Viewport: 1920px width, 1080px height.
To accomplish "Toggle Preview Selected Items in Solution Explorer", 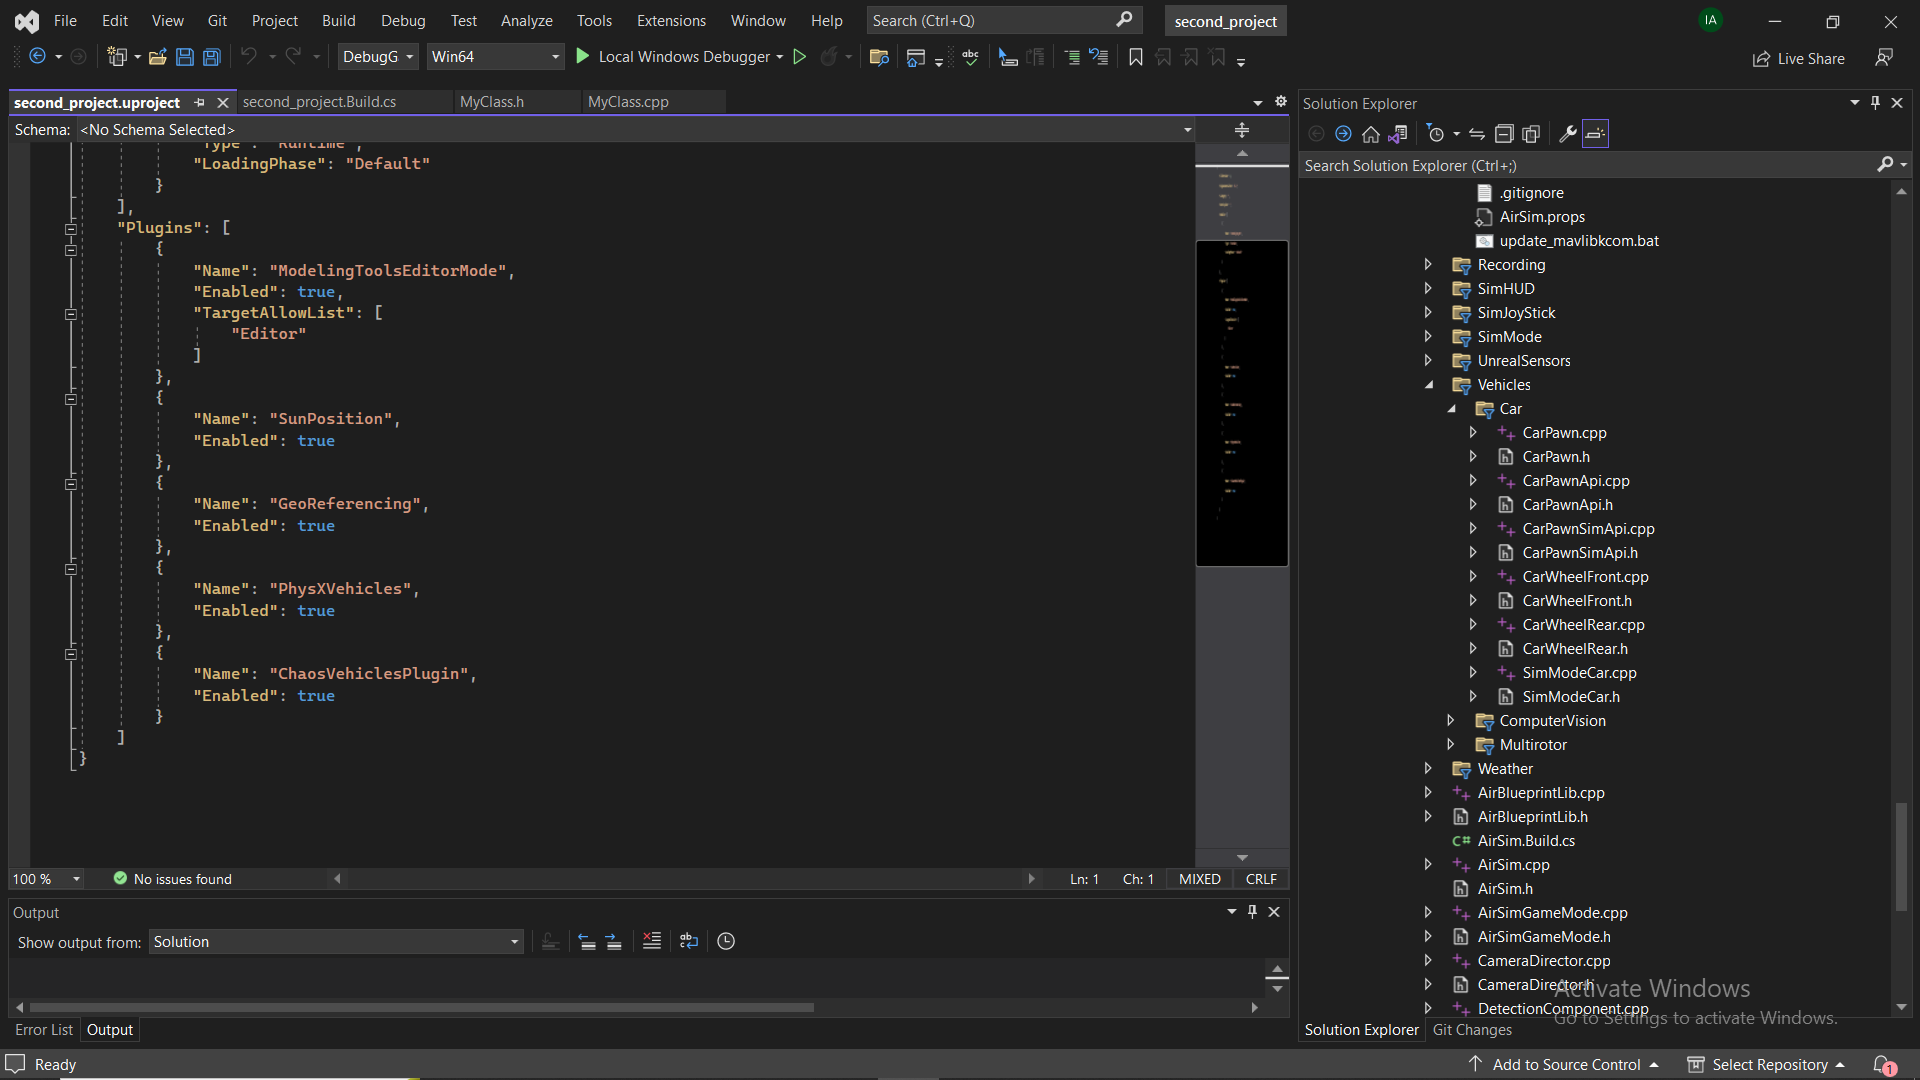I will click(1596, 133).
